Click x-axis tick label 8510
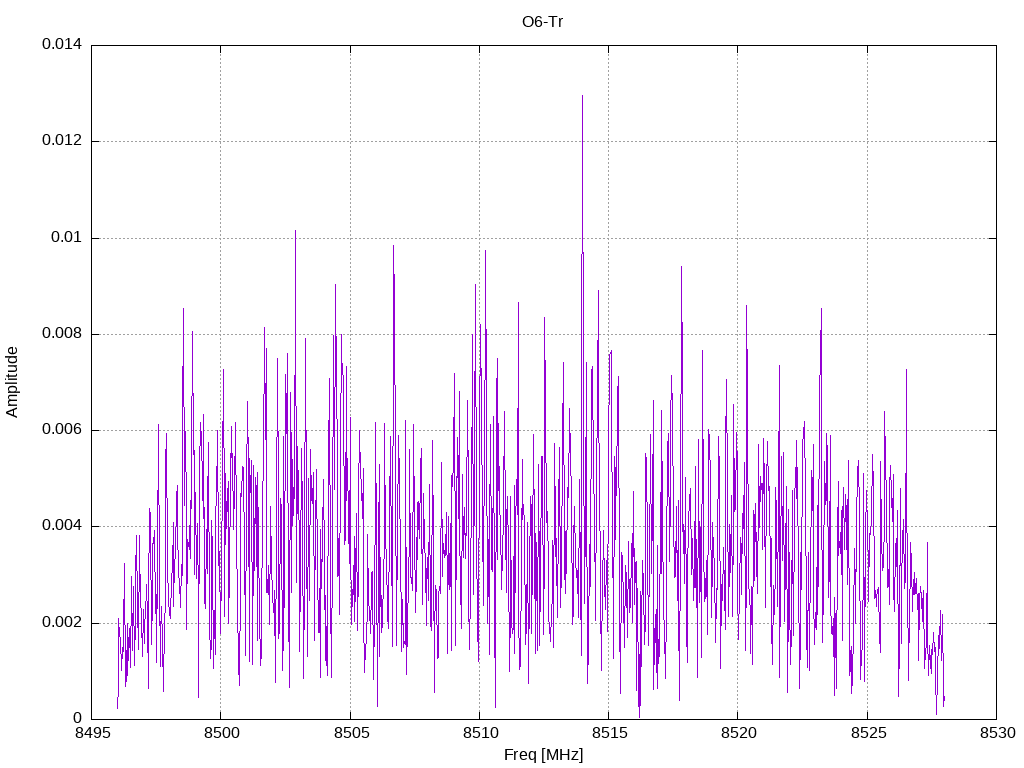1024x768 pixels. point(480,733)
